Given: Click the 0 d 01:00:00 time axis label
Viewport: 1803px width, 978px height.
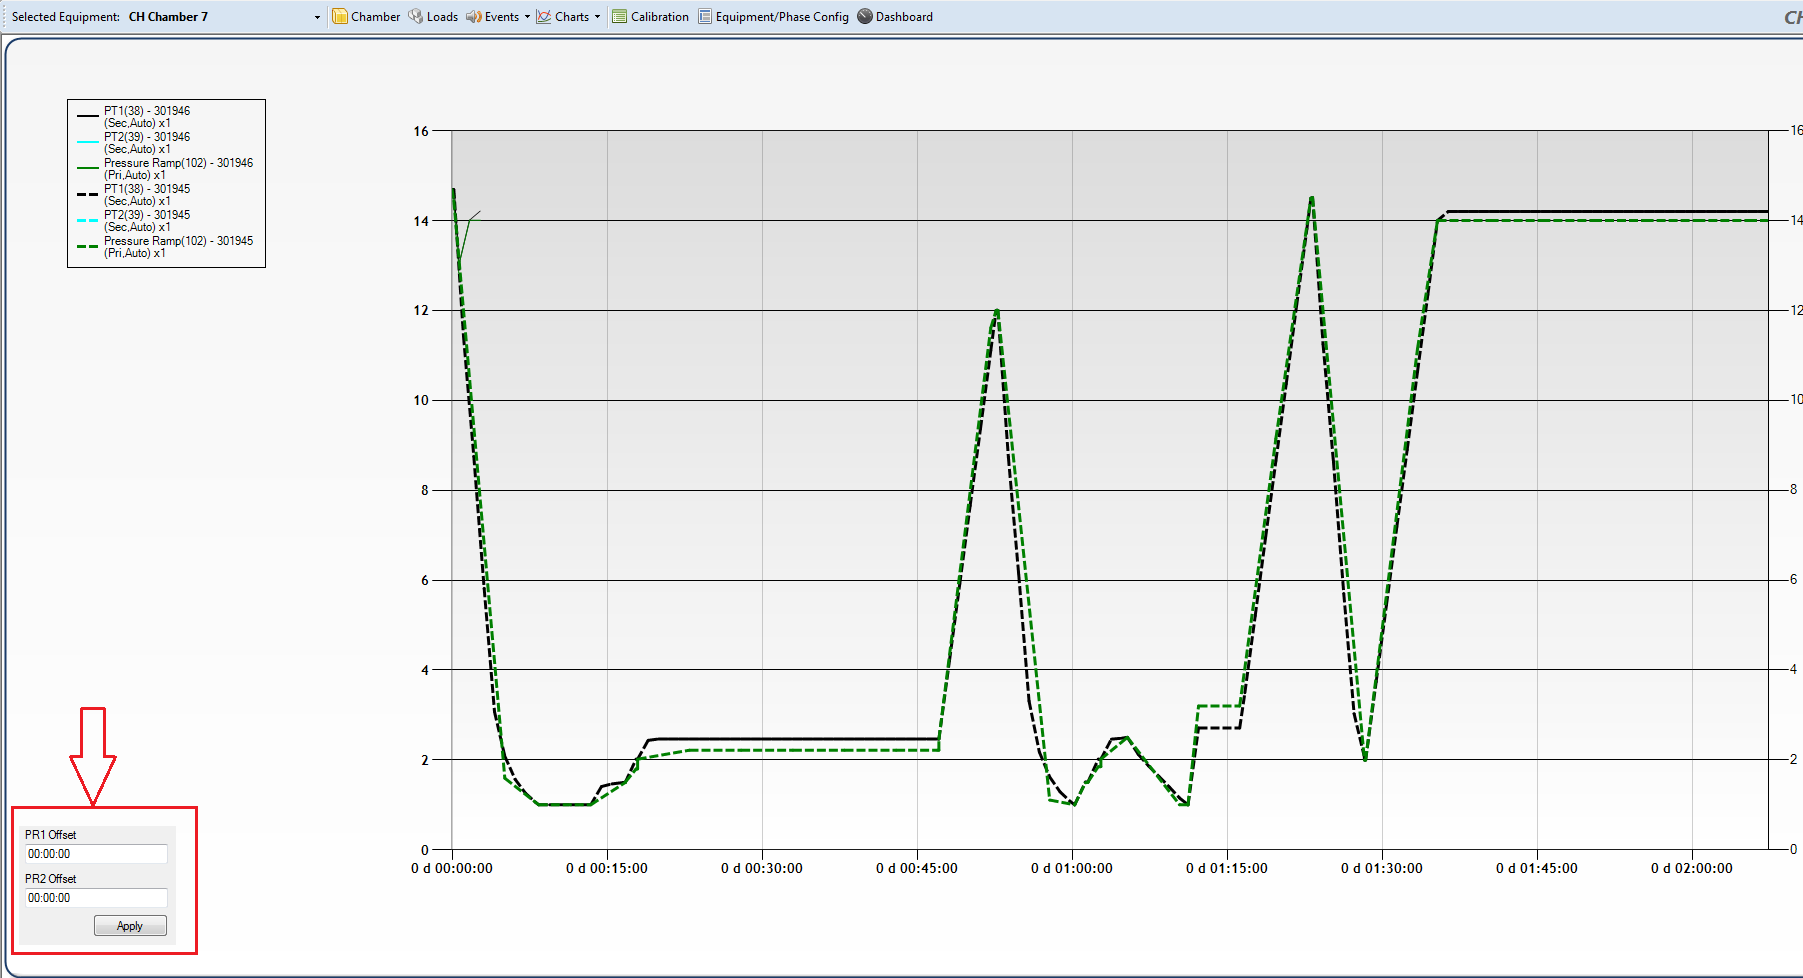Looking at the screenshot, I should (1071, 869).
